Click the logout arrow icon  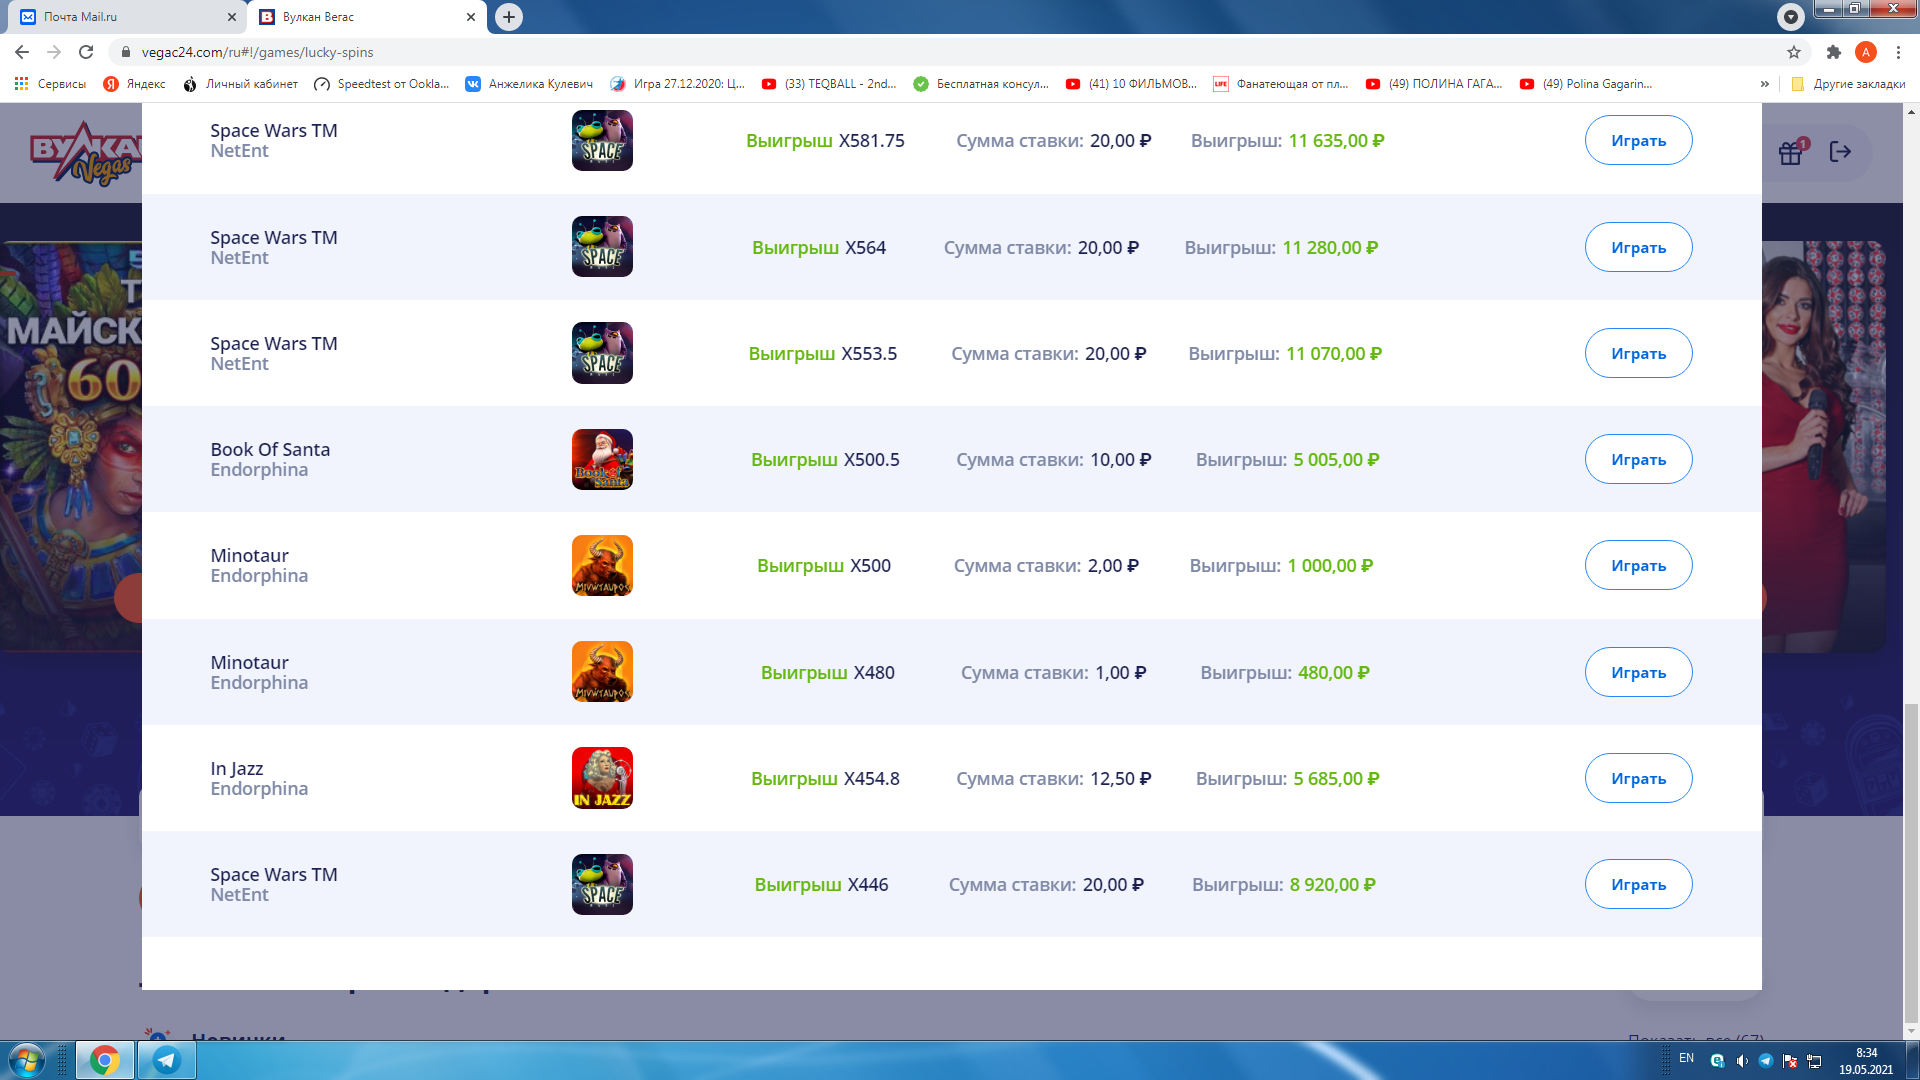point(1840,152)
